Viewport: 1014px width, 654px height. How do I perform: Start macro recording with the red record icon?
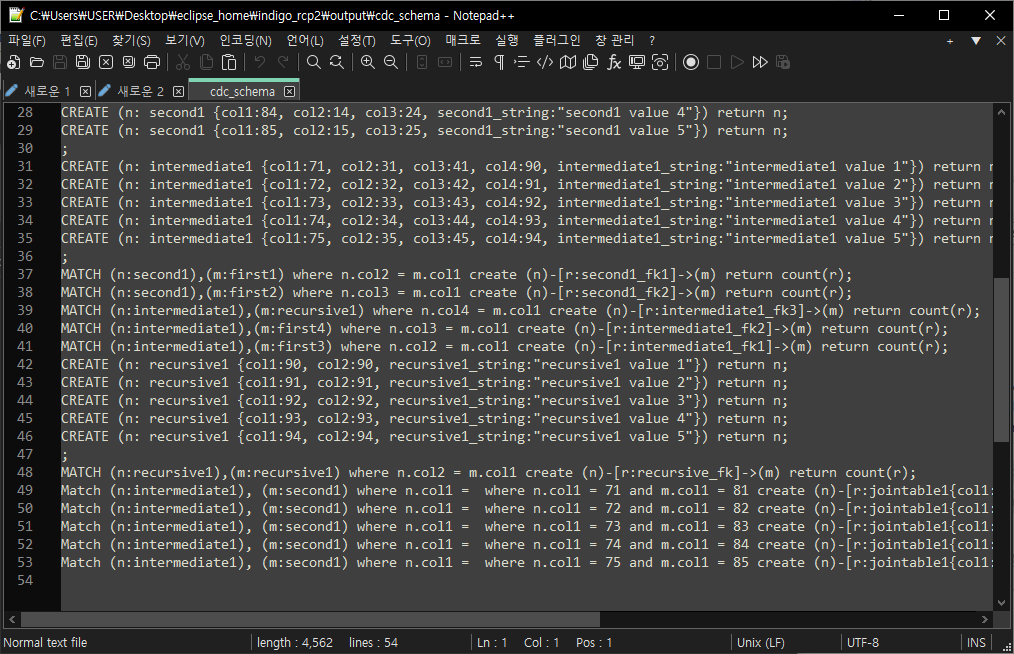click(691, 62)
